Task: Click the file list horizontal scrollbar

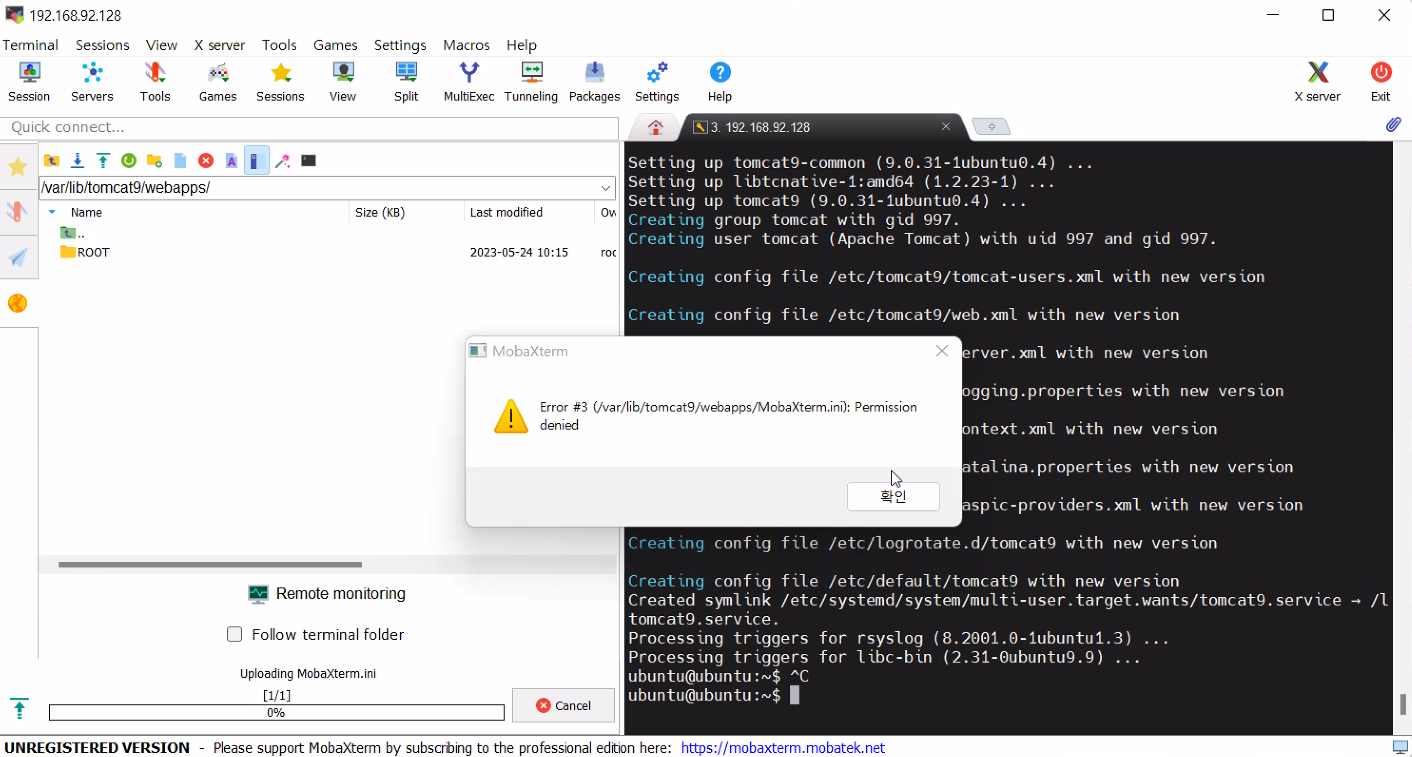Action: tap(210, 565)
